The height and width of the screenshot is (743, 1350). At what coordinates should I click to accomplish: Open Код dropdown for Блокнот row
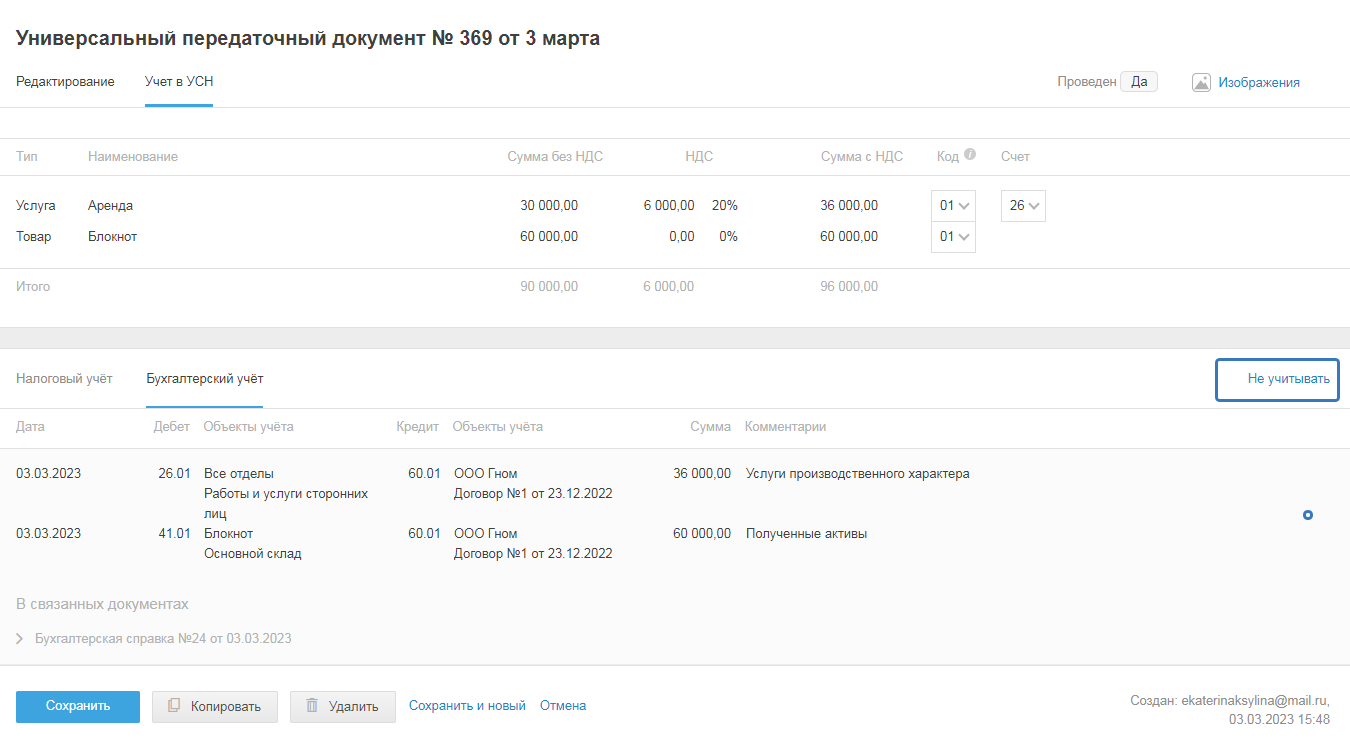pyautogui.click(x=954, y=237)
